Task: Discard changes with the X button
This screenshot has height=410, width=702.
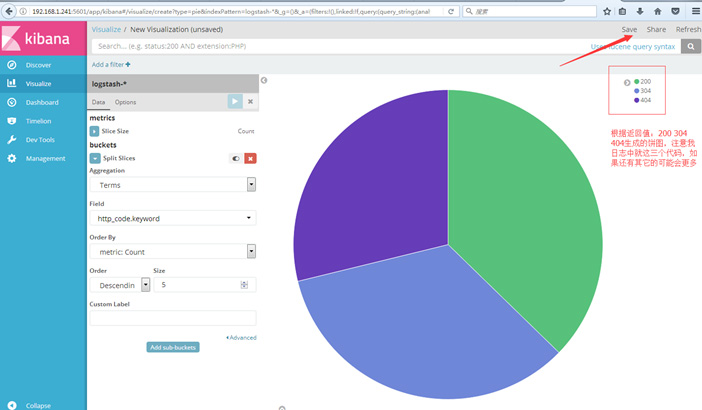Action: click(250, 101)
